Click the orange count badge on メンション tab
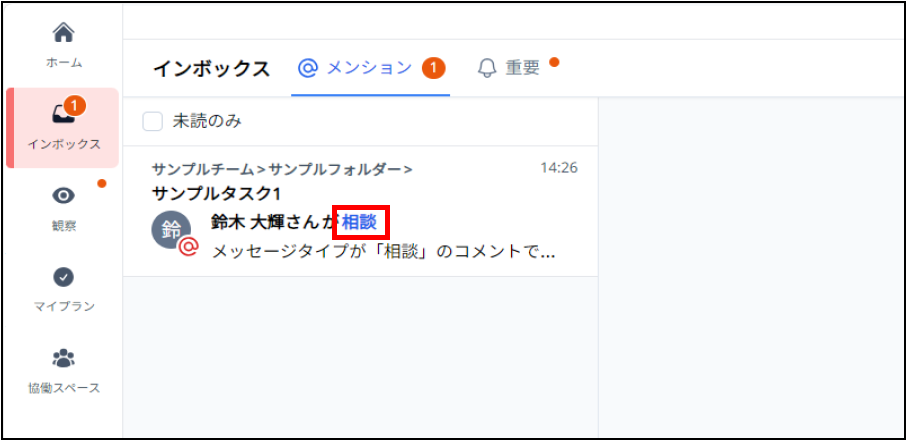This screenshot has height=441, width=907. [433, 68]
